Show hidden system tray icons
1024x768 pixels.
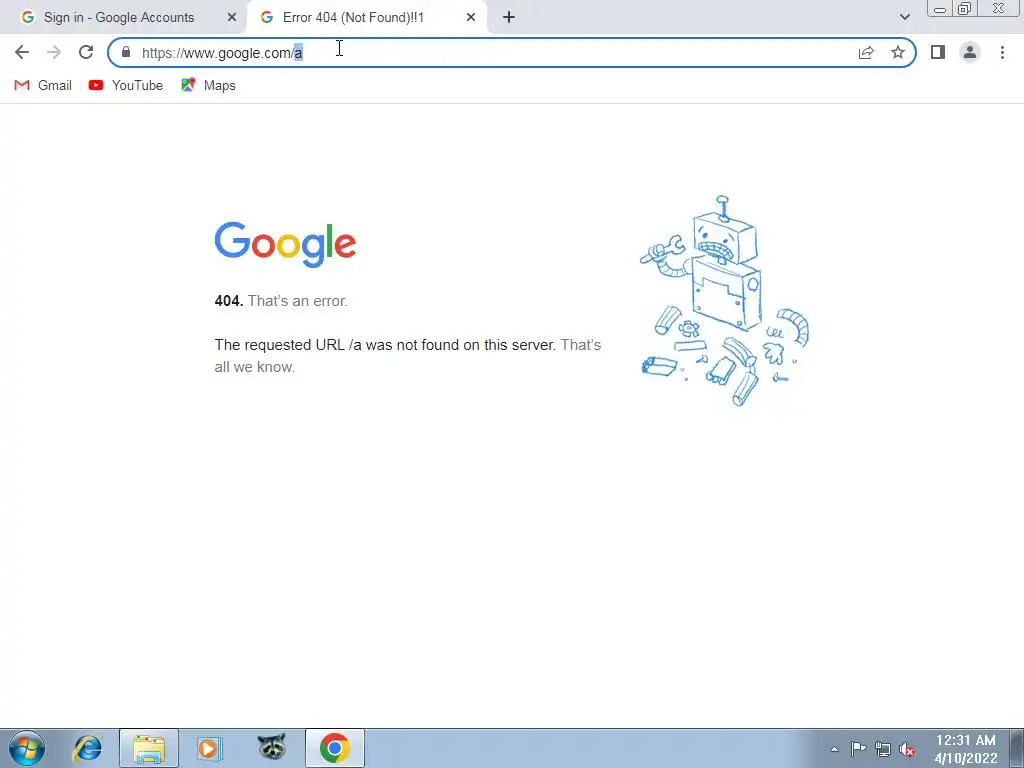point(835,749)
